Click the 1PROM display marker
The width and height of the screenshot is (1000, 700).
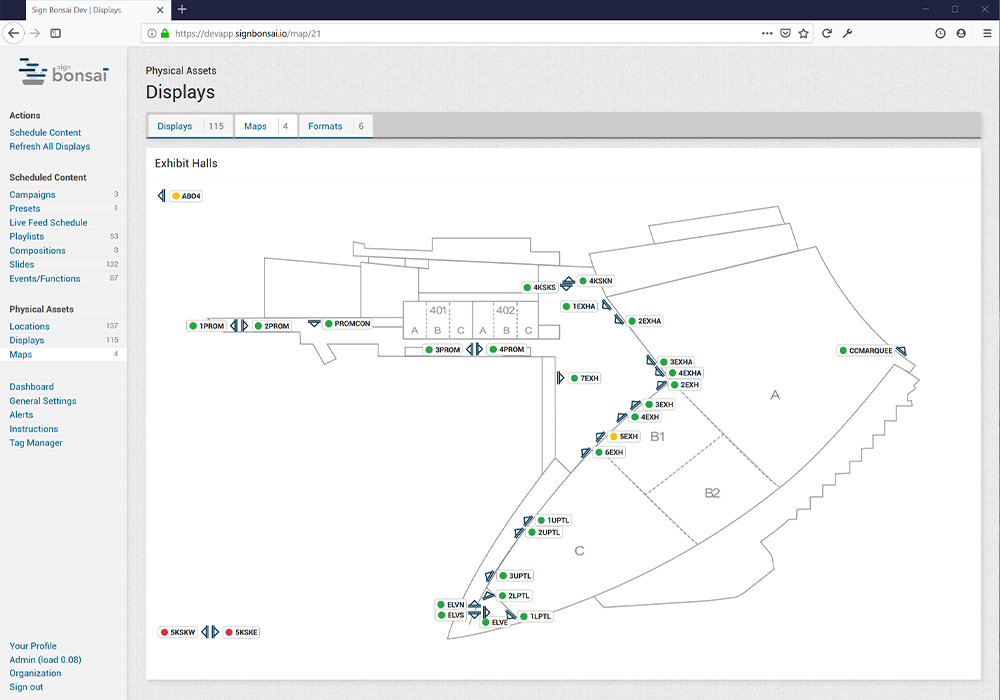click(207, 326)
